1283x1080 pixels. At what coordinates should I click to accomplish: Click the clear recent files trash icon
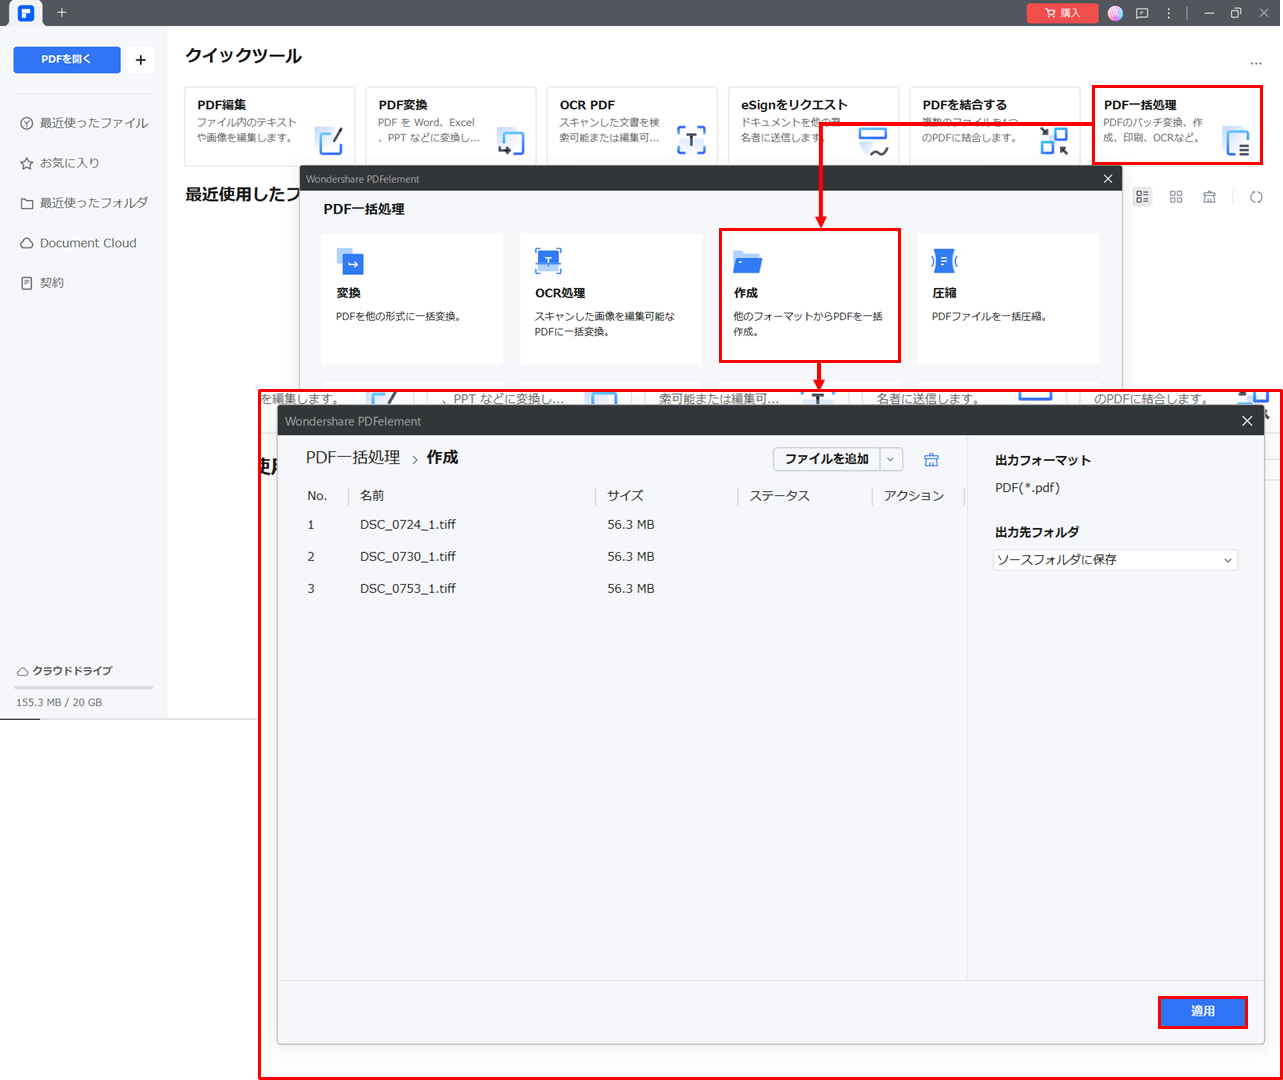point(1209,197)
